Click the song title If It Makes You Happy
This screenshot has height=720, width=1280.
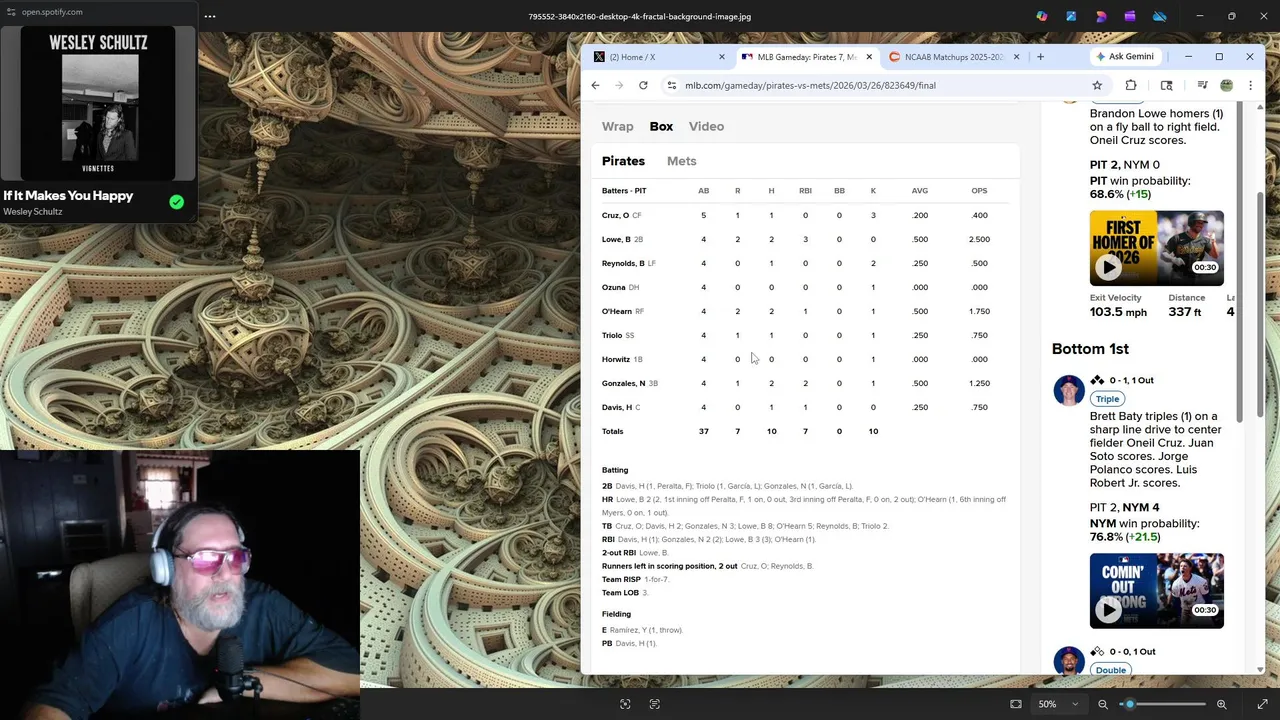pos(68,196)
